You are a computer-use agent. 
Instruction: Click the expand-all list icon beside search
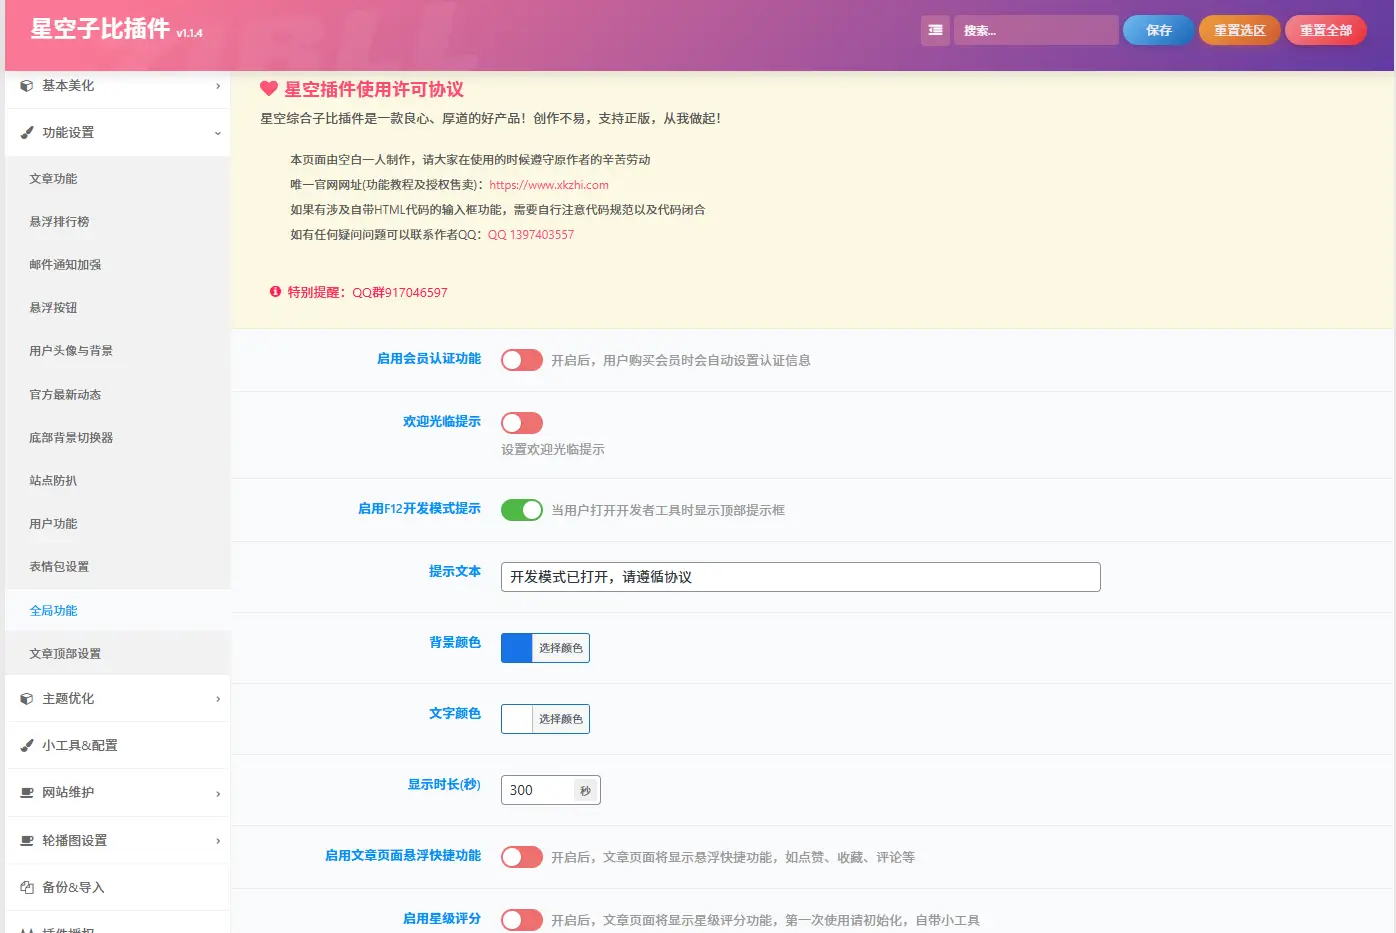[935, 30]
